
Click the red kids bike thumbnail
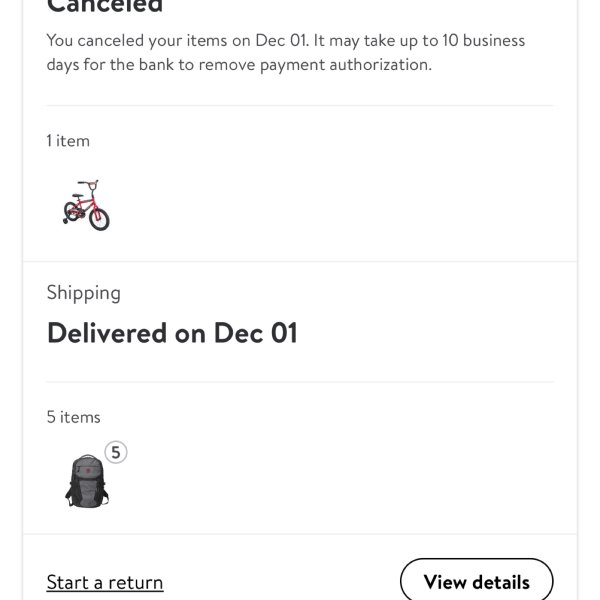click(85, 205)
